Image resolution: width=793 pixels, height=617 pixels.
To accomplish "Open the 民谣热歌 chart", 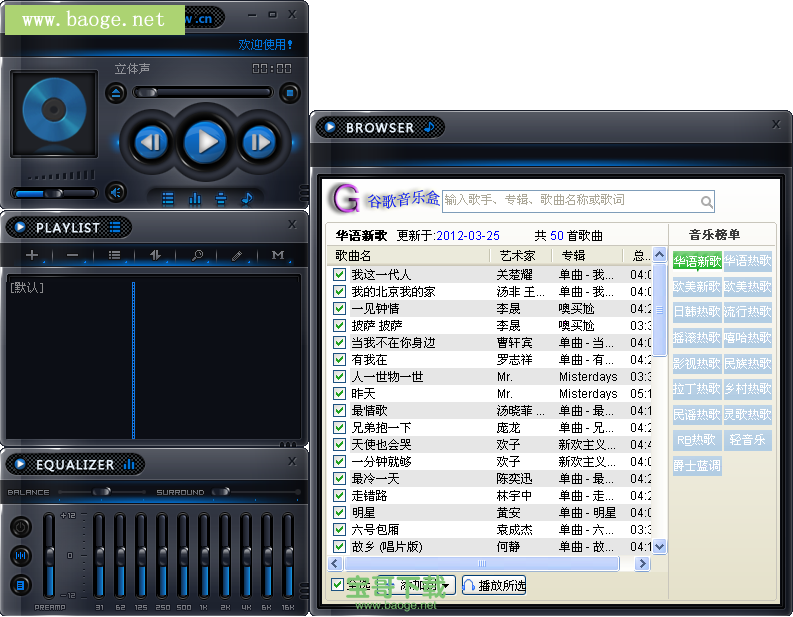I will [697, 415].
